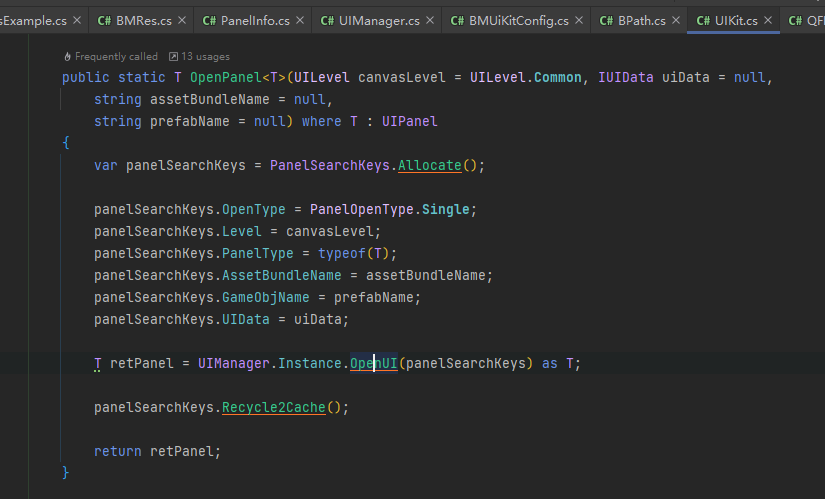Click the OpenUI method call

click(x=374, y=363)
